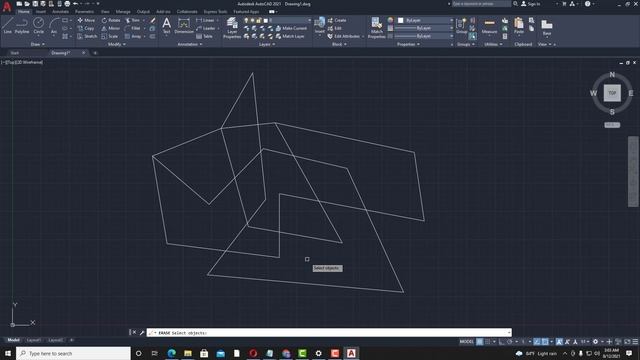
Task: Toggle ortho mode in status bar
Action: [x=502, y=342]
